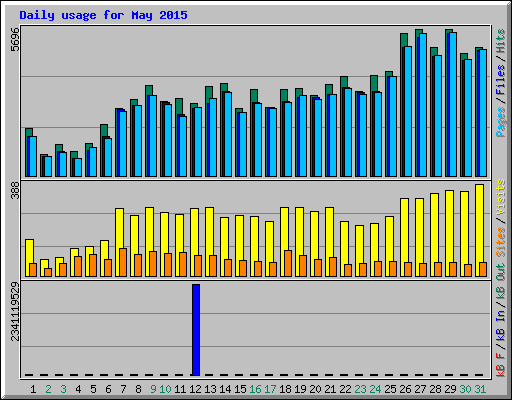The width and height of the screenshot is (512, 400).
Task: Click day label 8 on the x-axis
Action: tap(138, 389)
